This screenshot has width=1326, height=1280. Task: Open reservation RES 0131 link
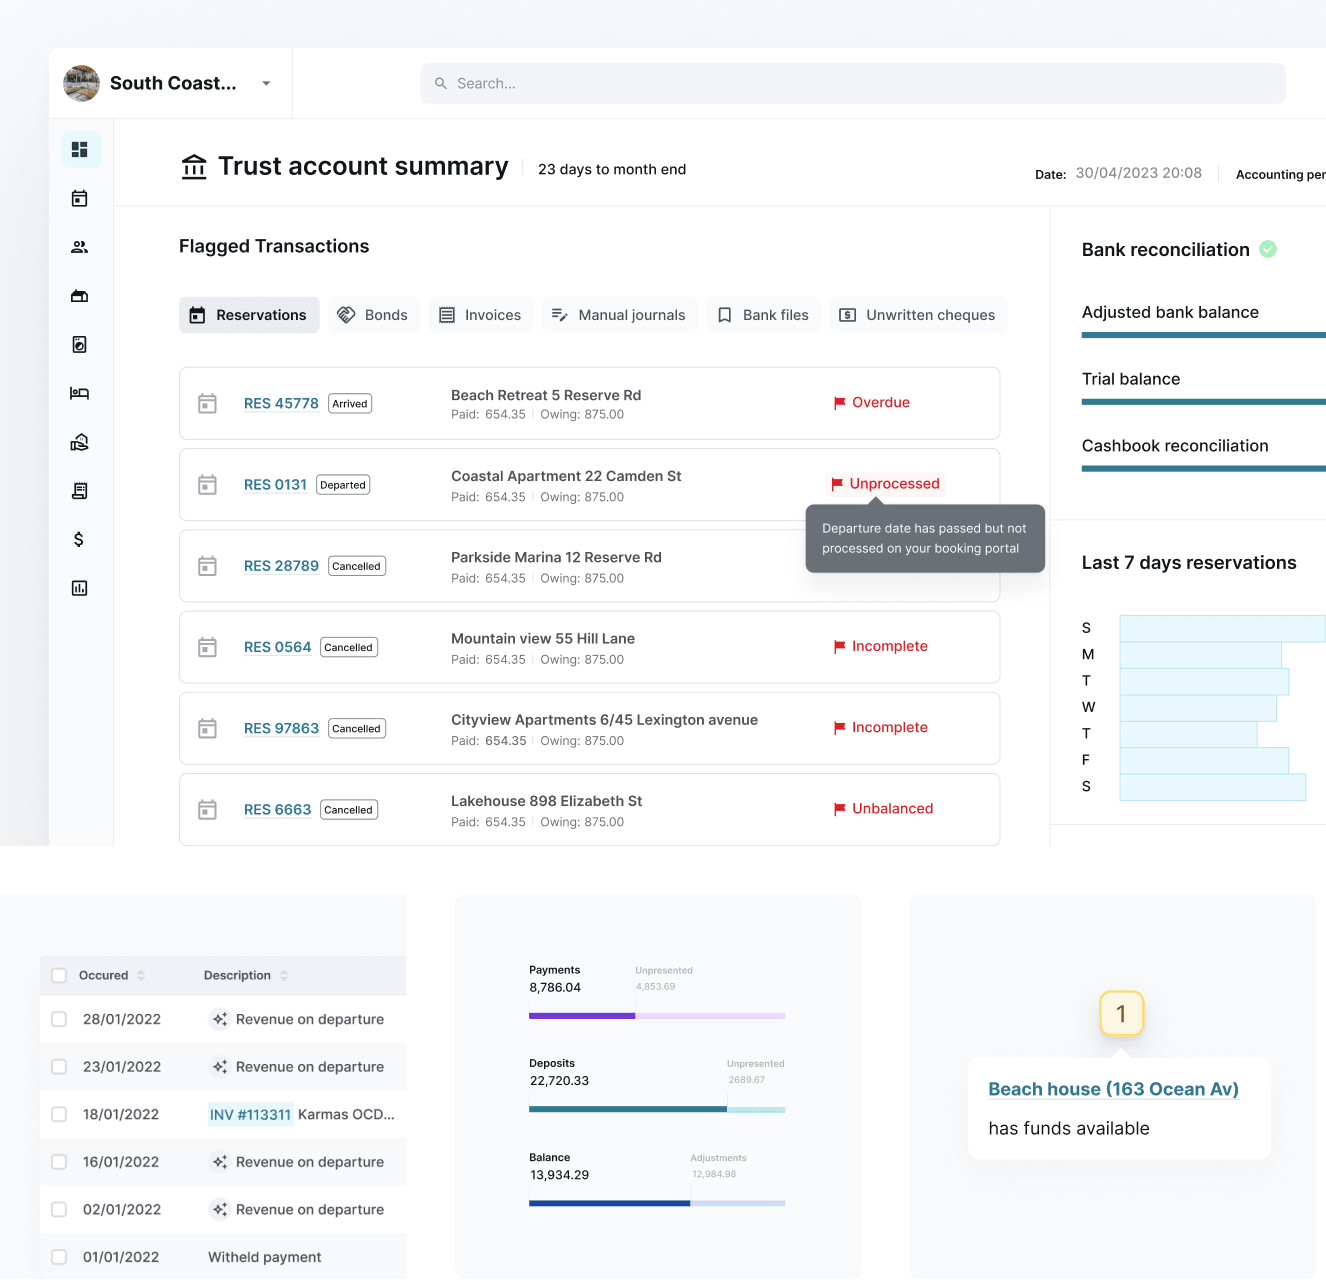coord(275,485)
